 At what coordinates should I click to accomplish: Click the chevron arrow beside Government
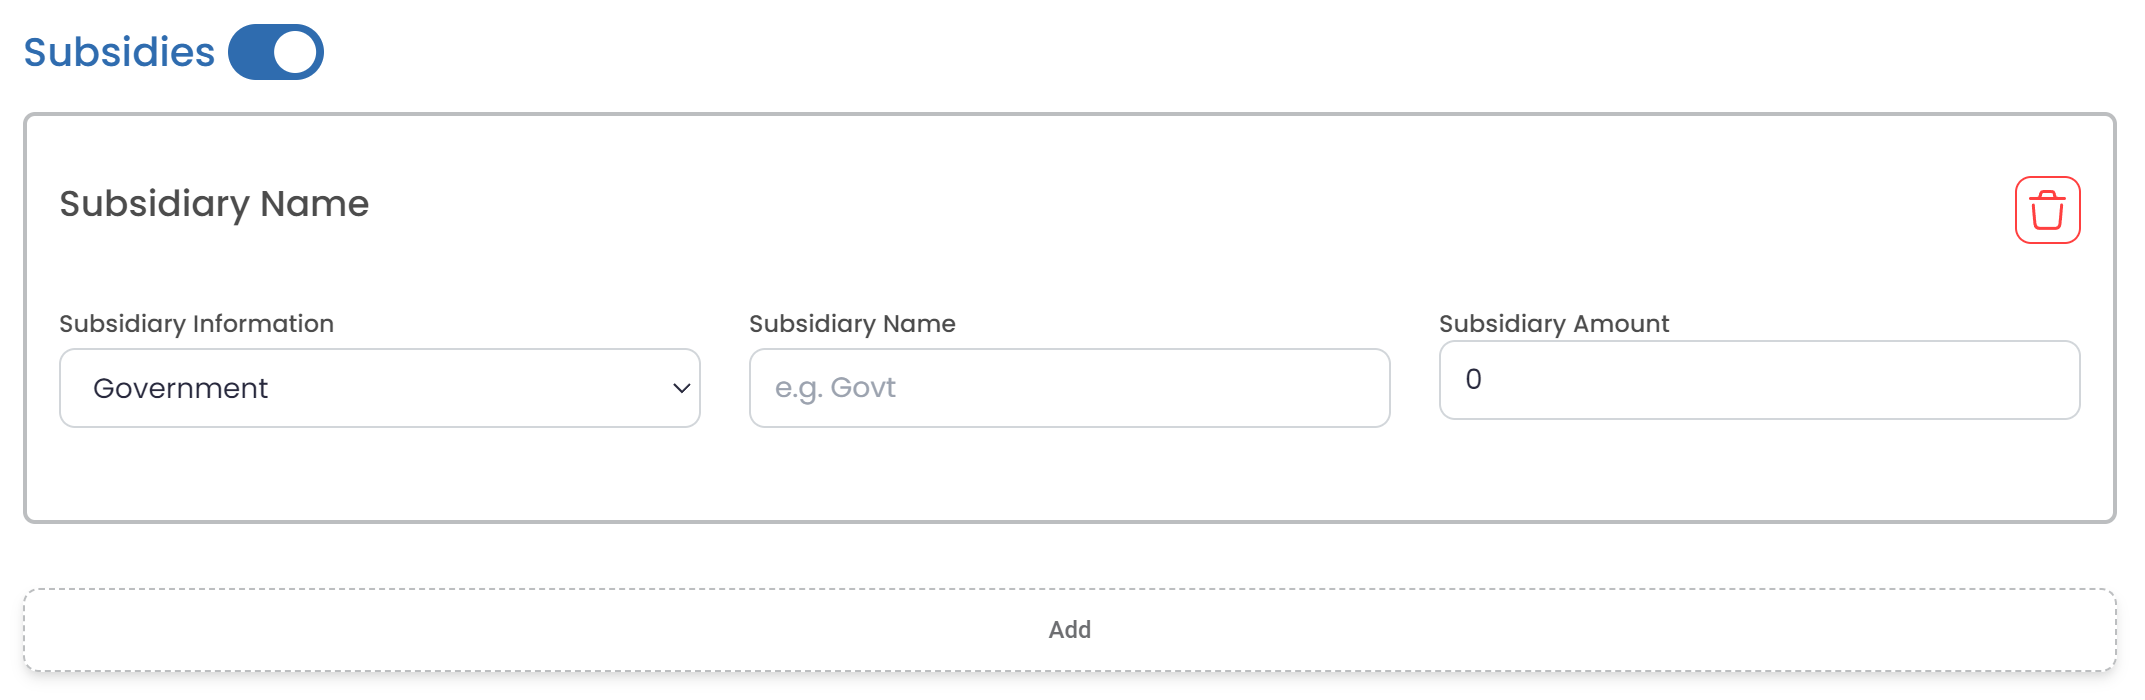(682, 388)
